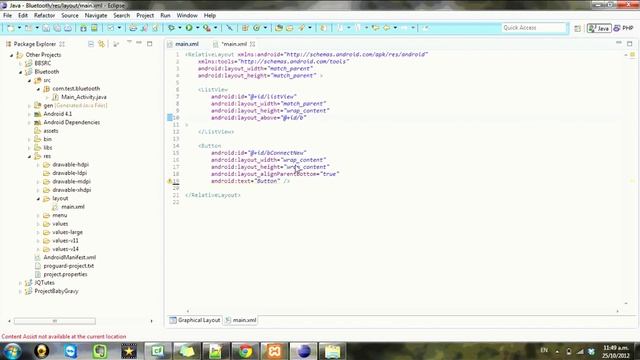The width and height of the screenshot is (640, 360).
Task: Open the Debug configurations dropdown arrow
Action: click(180, 28)
